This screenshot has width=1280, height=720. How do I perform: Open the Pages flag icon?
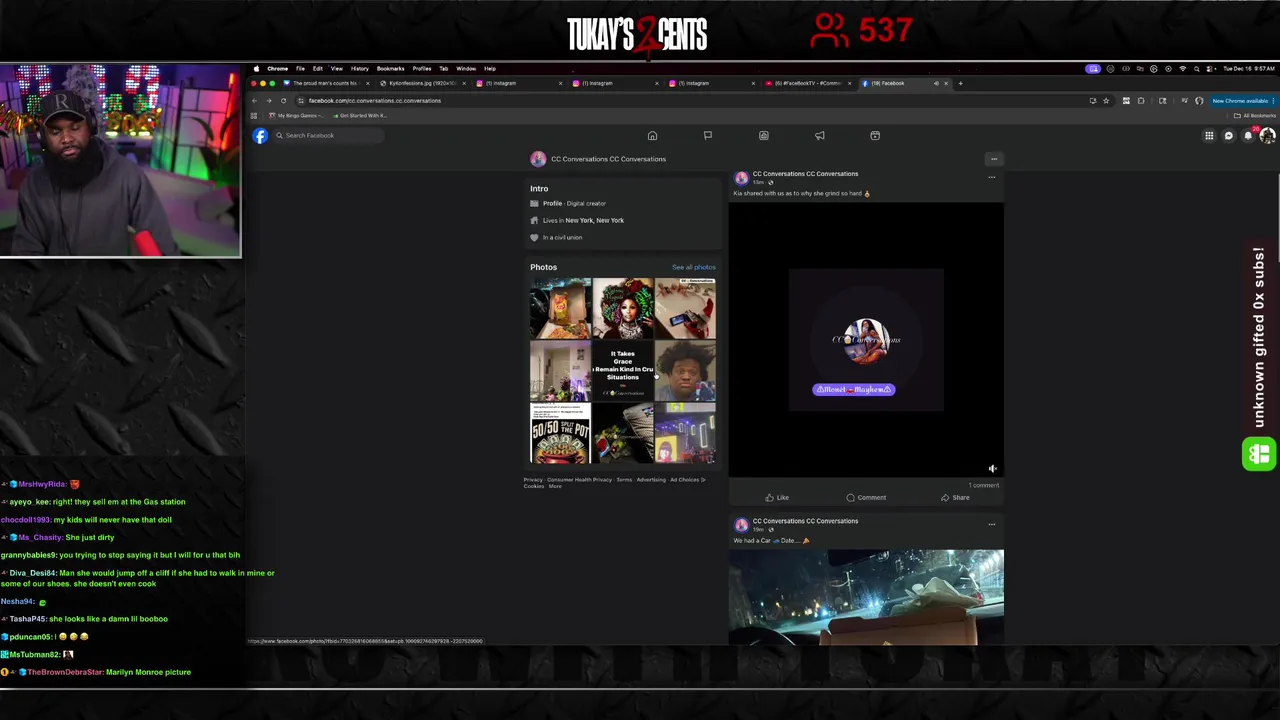[x=708, y=135]
